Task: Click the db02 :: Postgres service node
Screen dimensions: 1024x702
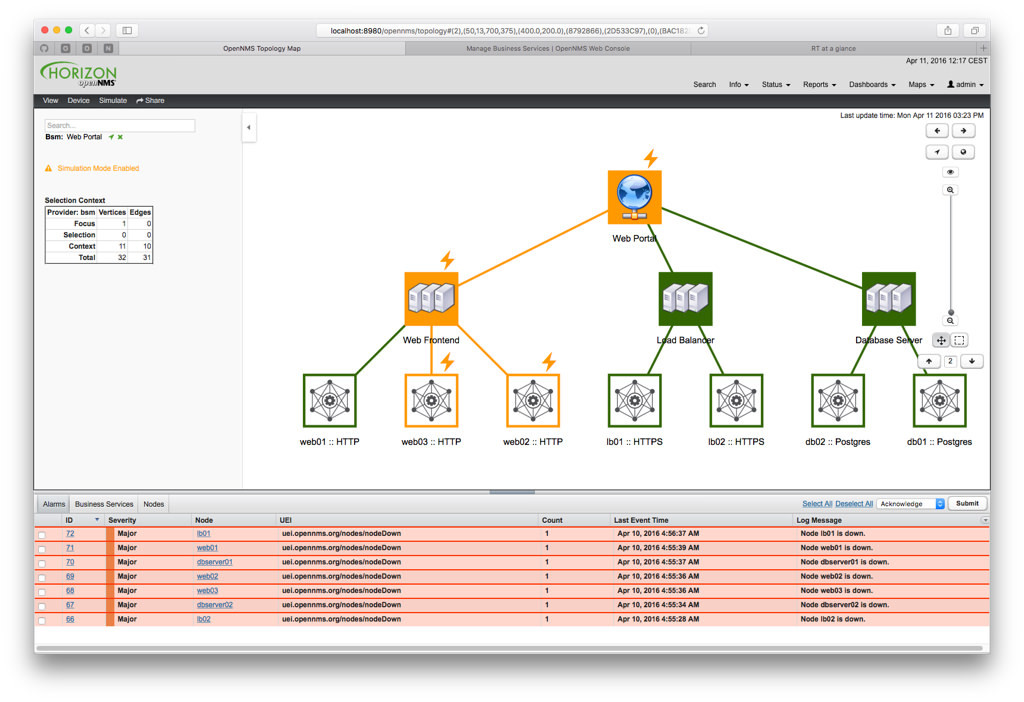Action: tap(838, 400)
